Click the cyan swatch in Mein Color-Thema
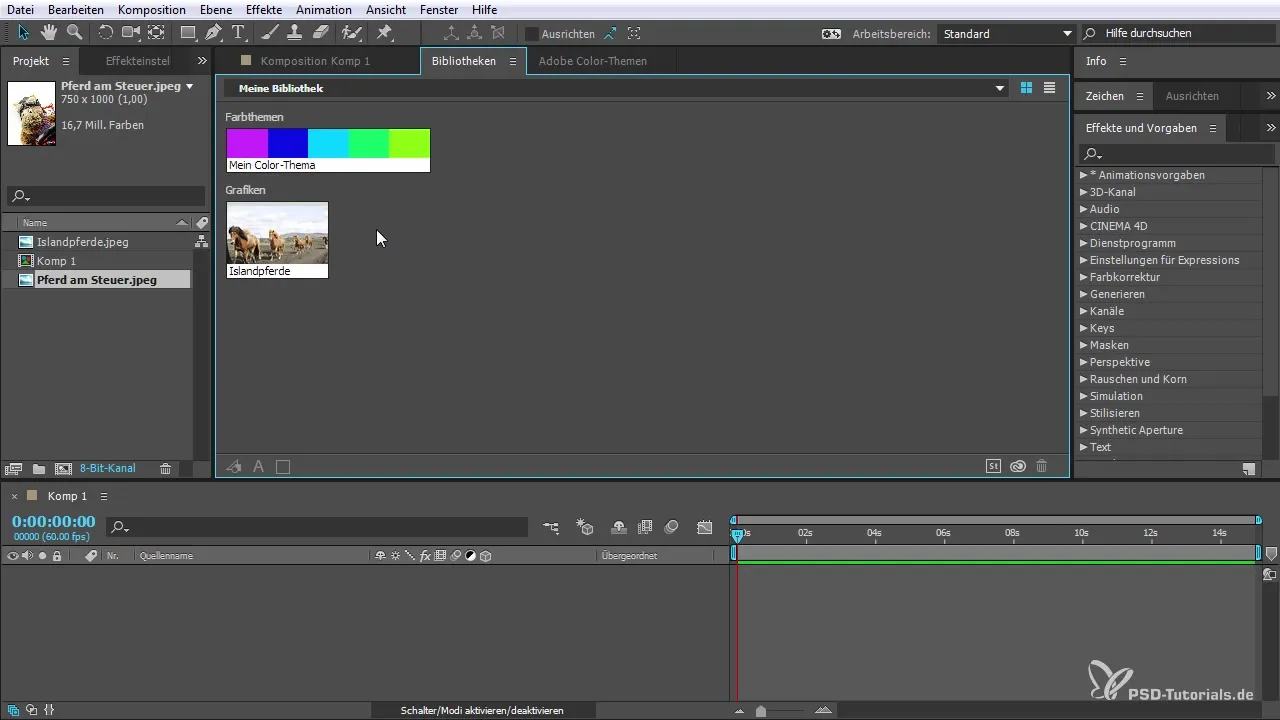This screenshot has height=720, width=1280. click(328, 143)
